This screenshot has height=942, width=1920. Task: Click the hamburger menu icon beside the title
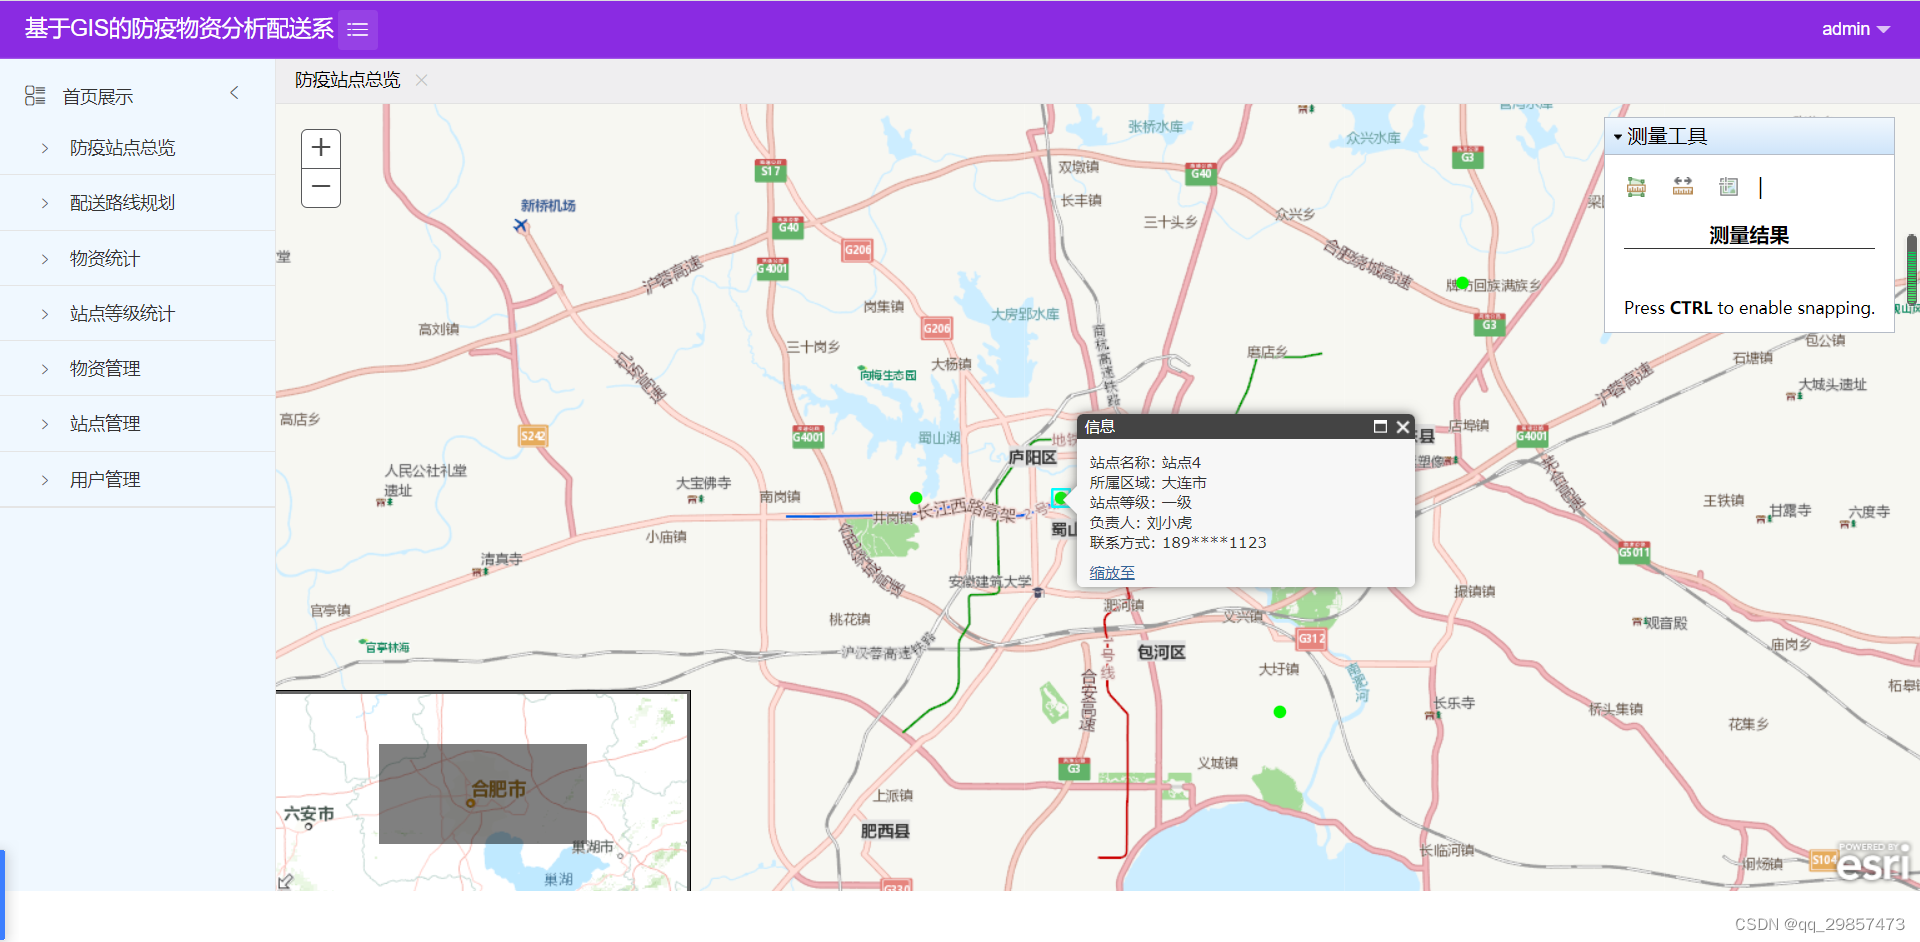tap(357, 29)
